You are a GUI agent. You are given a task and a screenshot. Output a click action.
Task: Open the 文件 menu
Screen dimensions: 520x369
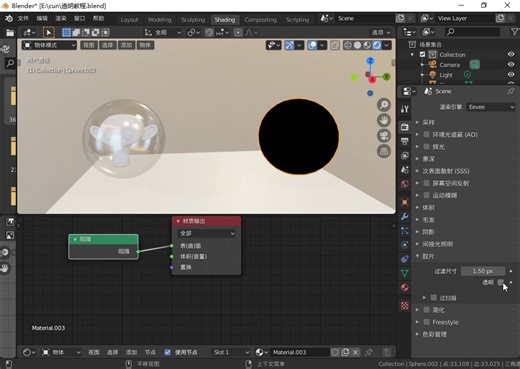click(x=23, y=18)
